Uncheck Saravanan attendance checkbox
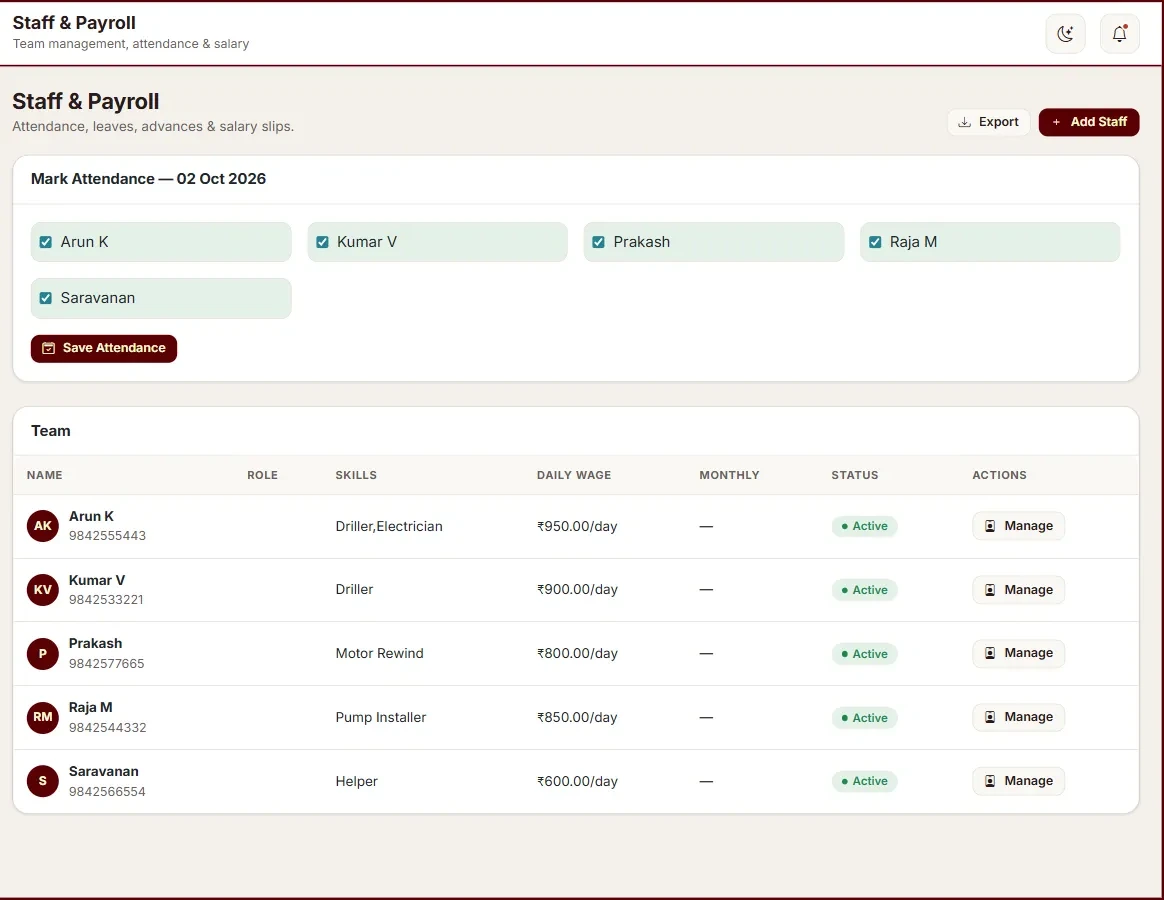 coord(46,298)
